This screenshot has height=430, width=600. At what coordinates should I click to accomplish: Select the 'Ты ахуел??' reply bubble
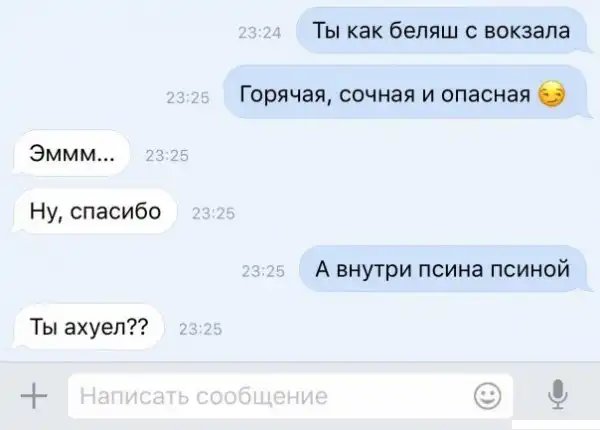pyautogui.click(x=88, y=327)
